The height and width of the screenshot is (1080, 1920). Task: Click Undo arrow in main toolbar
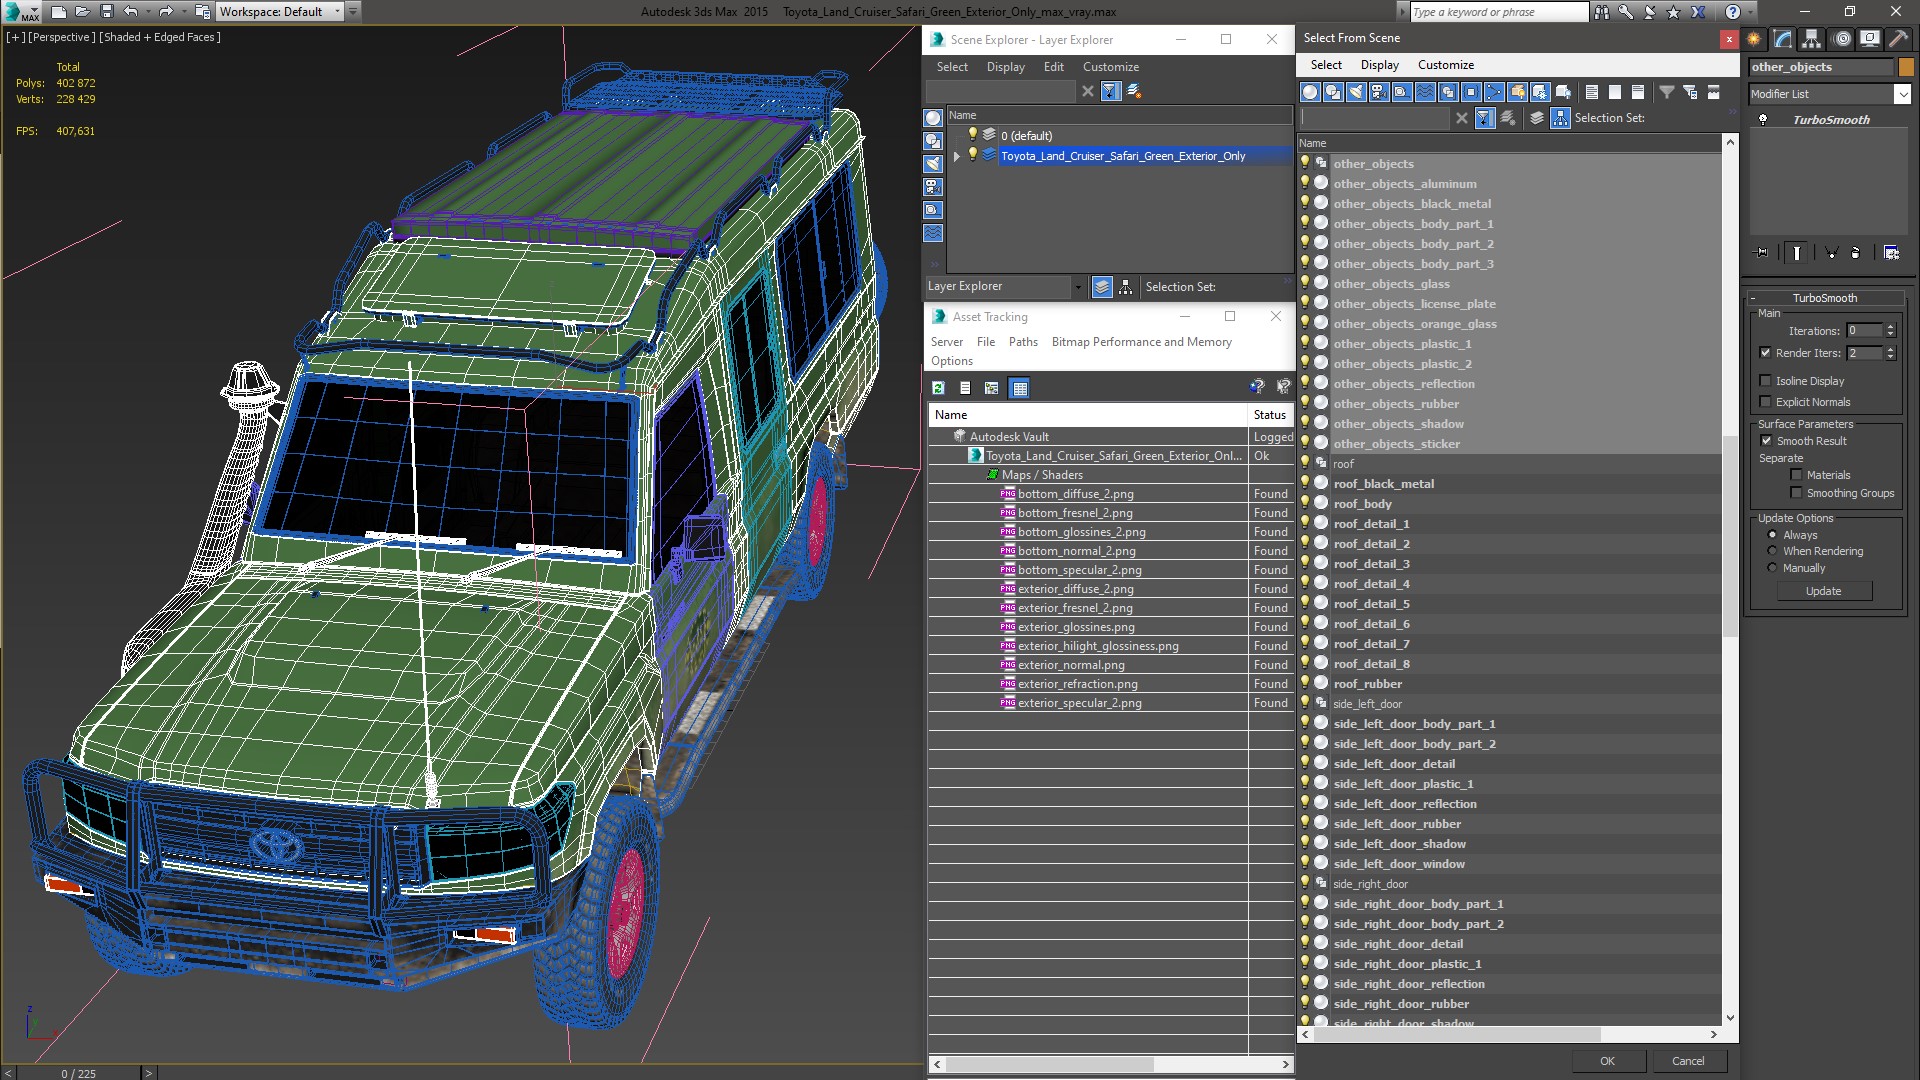click(x=130, y=12)
